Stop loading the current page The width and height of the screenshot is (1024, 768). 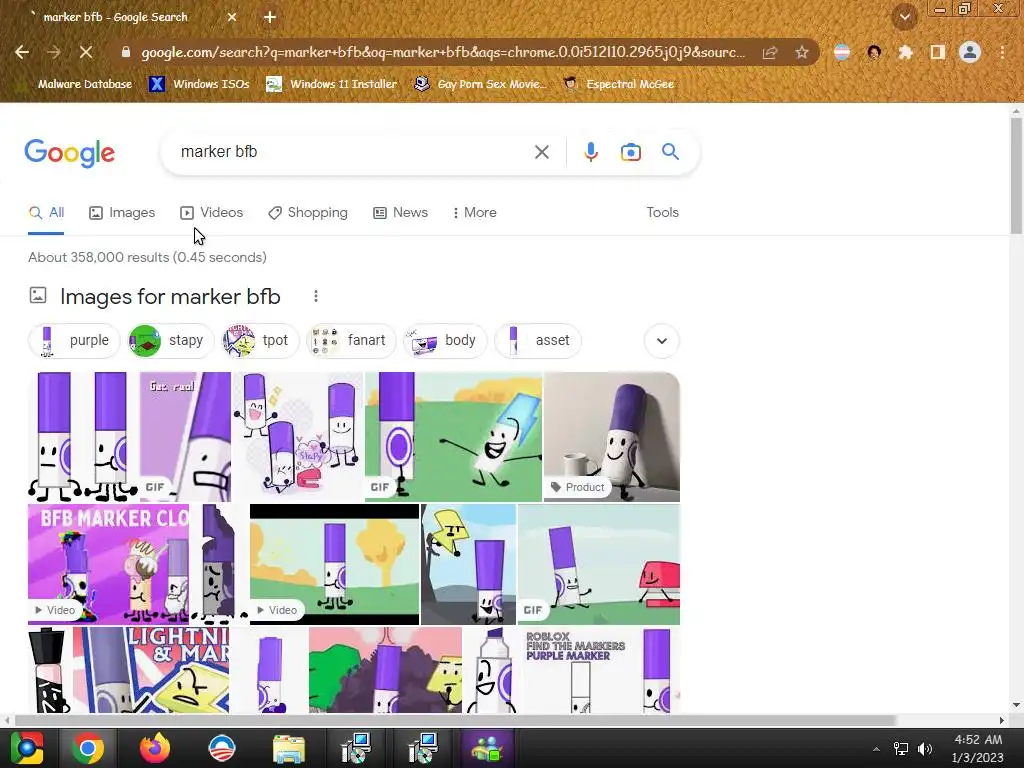[x=86, y=52]
